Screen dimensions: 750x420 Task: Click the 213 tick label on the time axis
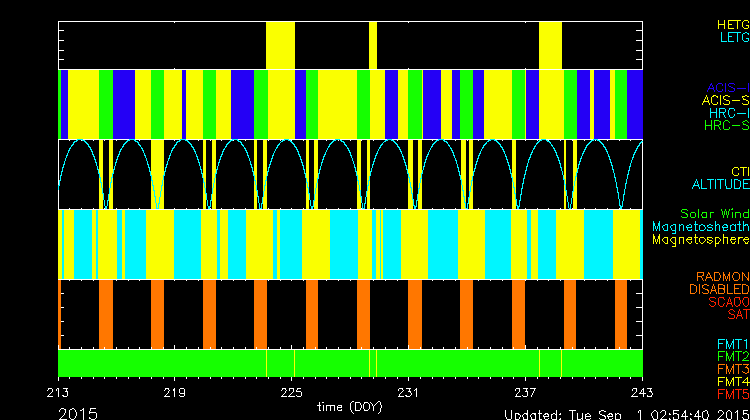tap(58, 392)
